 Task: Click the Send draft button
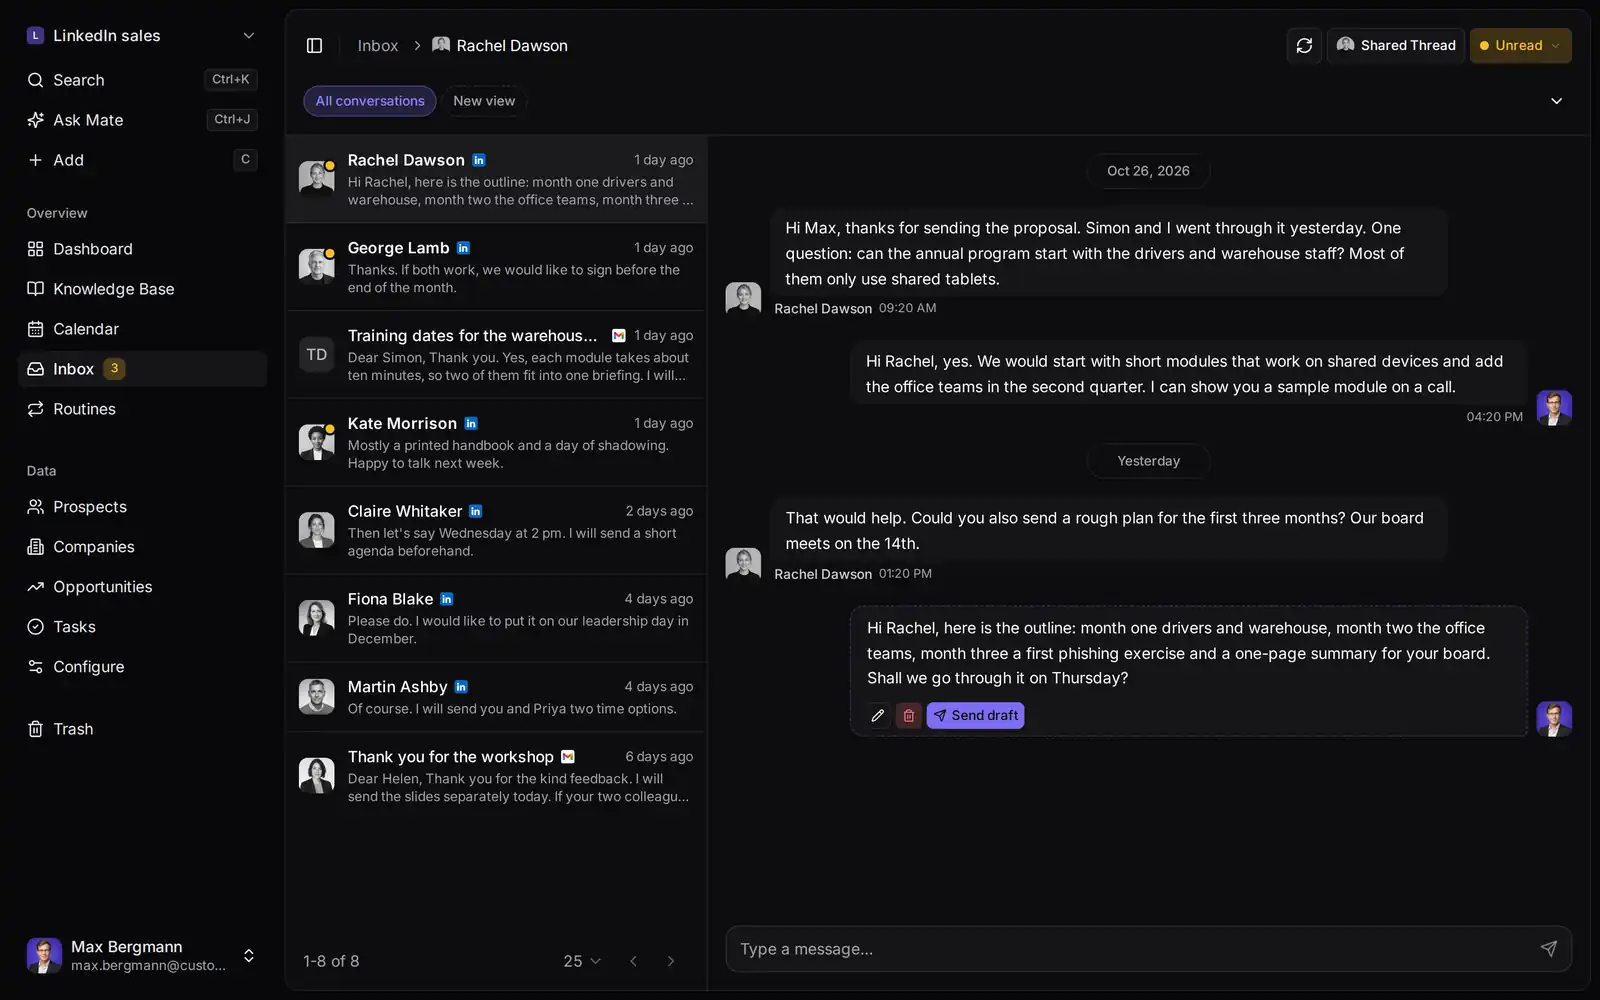pyautogui.click(x=975, y=716)
